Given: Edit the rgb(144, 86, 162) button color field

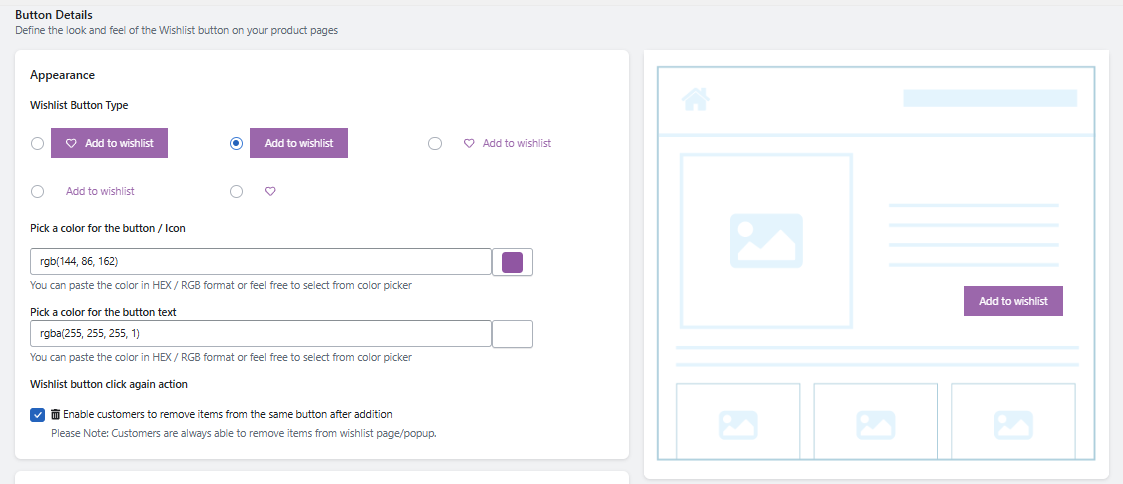Looking at the screenshot, I should pyautogui.click(x=261, y=261).
